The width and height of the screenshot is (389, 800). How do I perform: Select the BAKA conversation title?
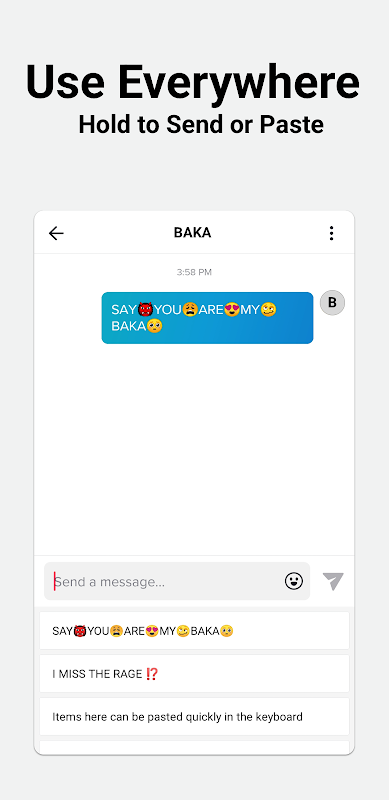192,233
